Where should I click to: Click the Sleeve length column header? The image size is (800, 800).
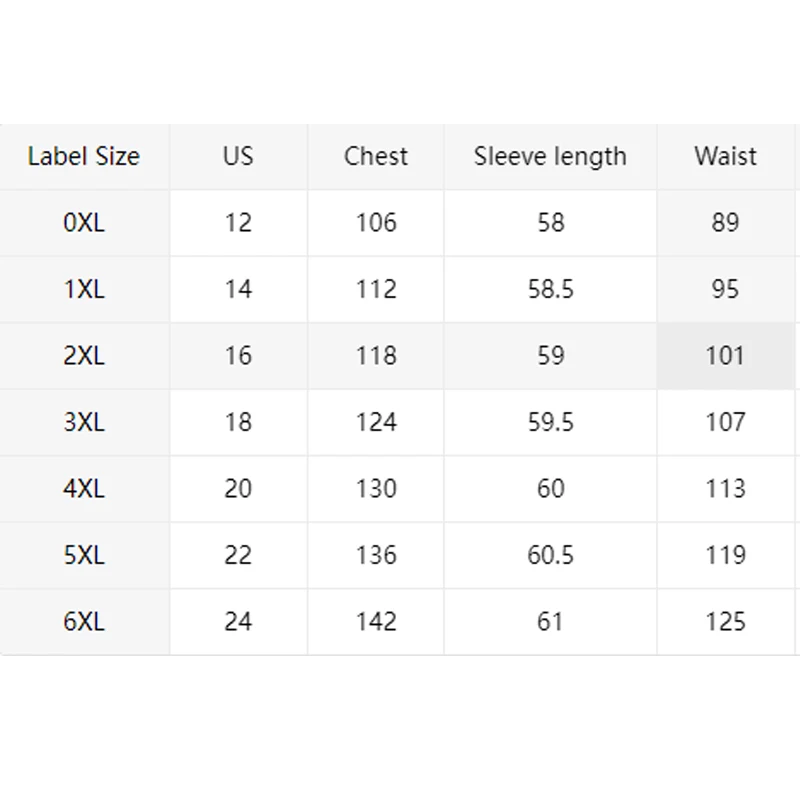550,156
